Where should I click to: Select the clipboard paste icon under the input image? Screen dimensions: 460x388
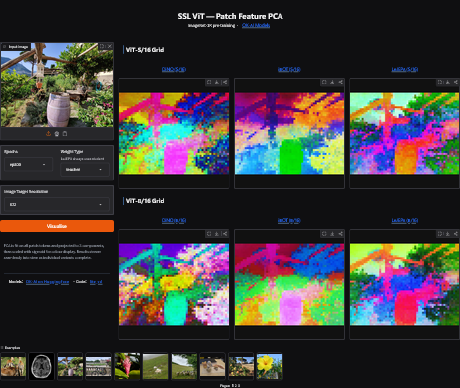coord(65,134)
